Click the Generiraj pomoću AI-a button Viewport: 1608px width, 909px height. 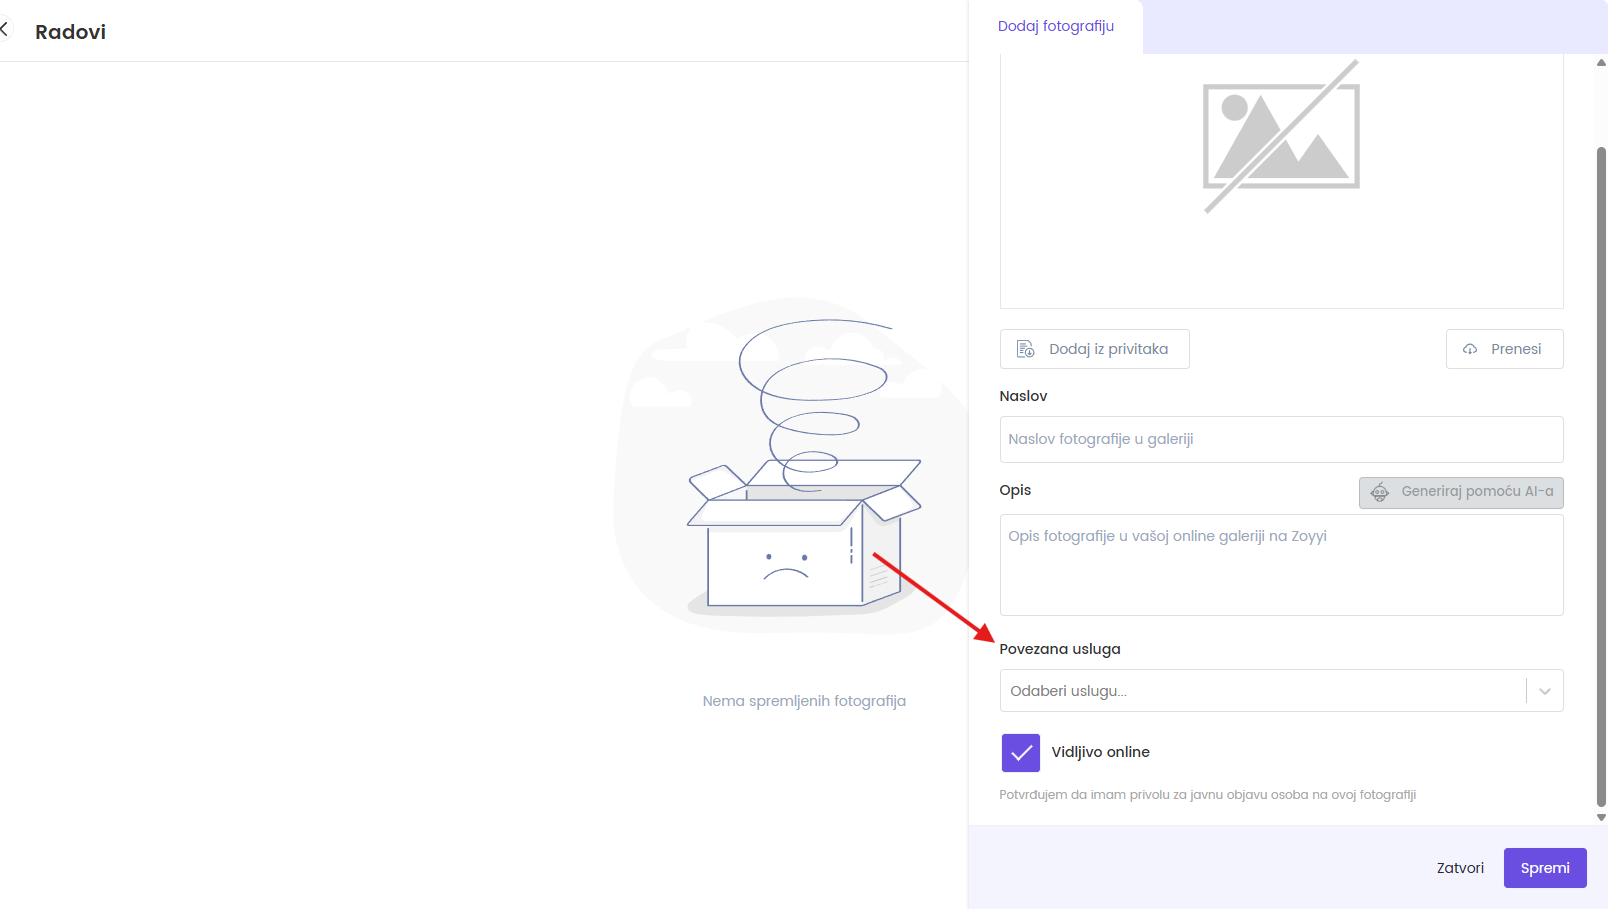1476,492
